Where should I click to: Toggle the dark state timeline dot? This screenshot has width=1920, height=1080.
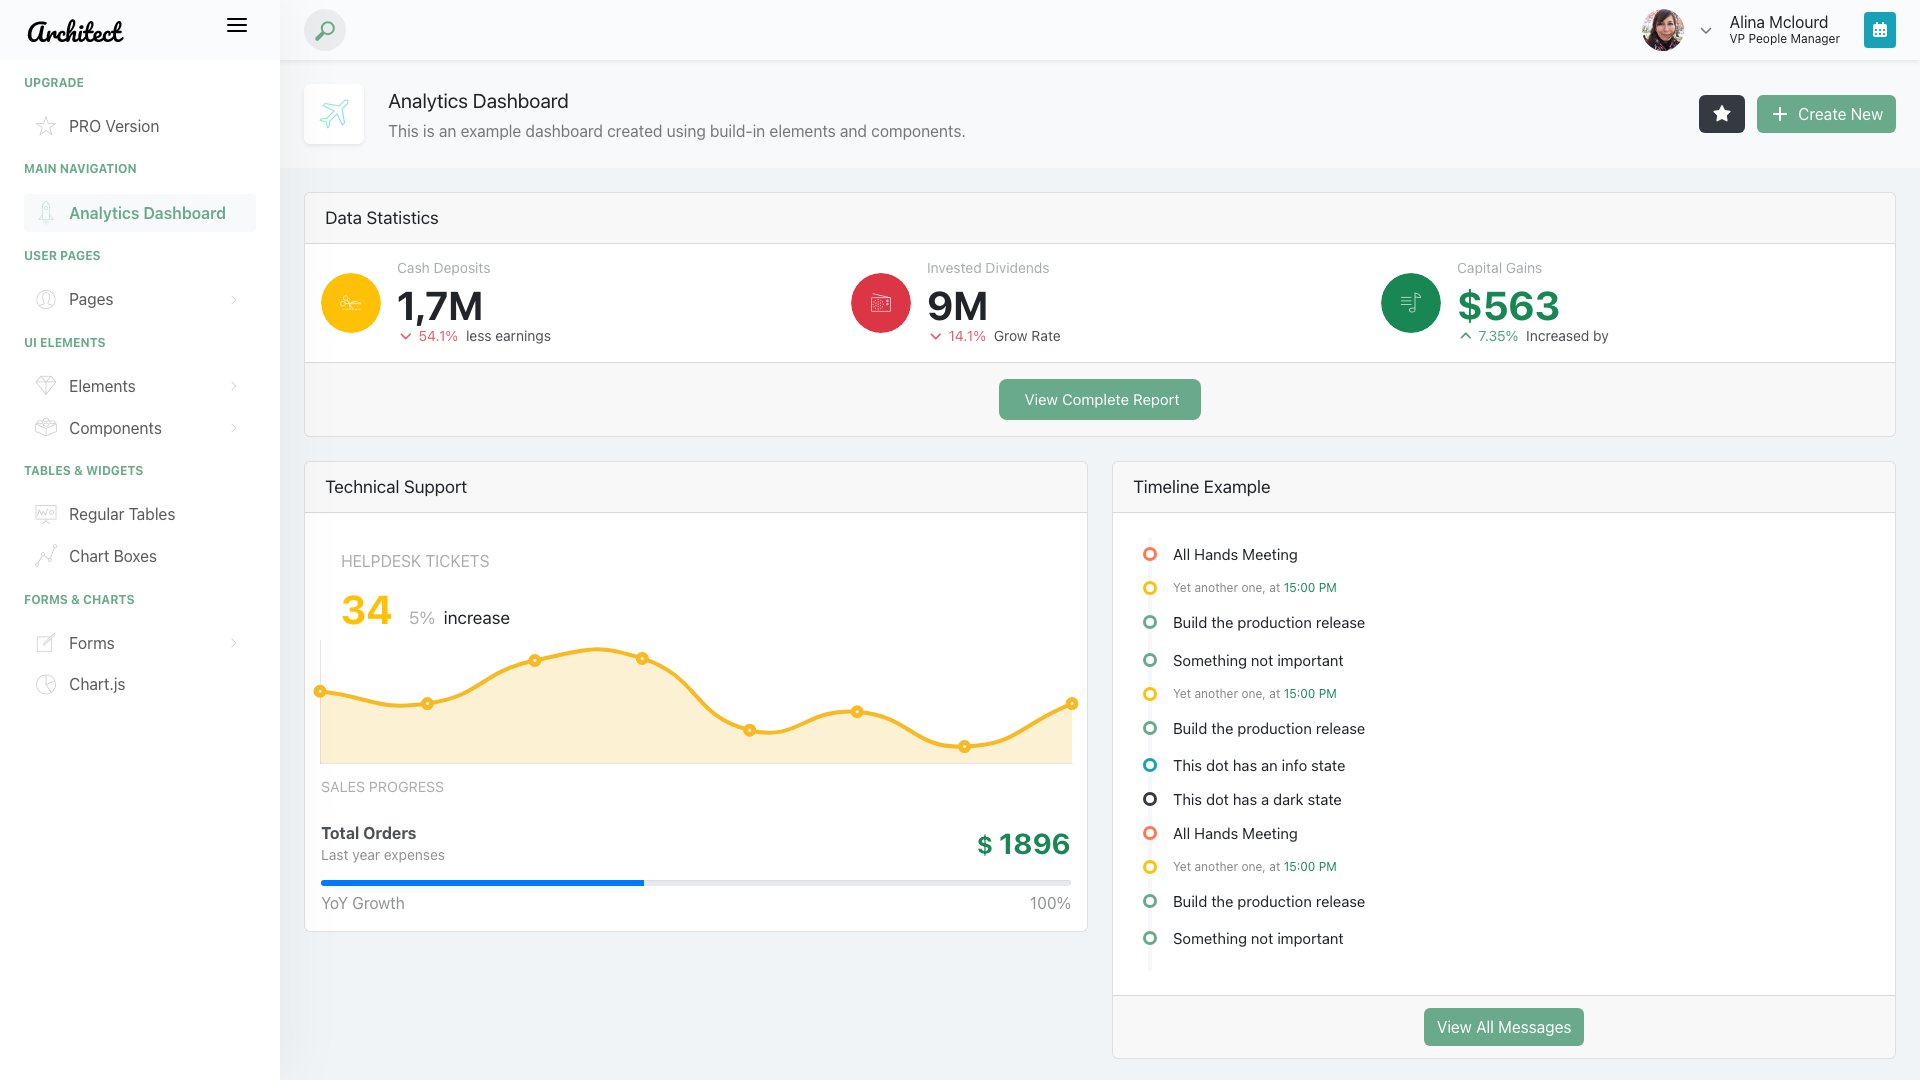tap(1149, 799)
